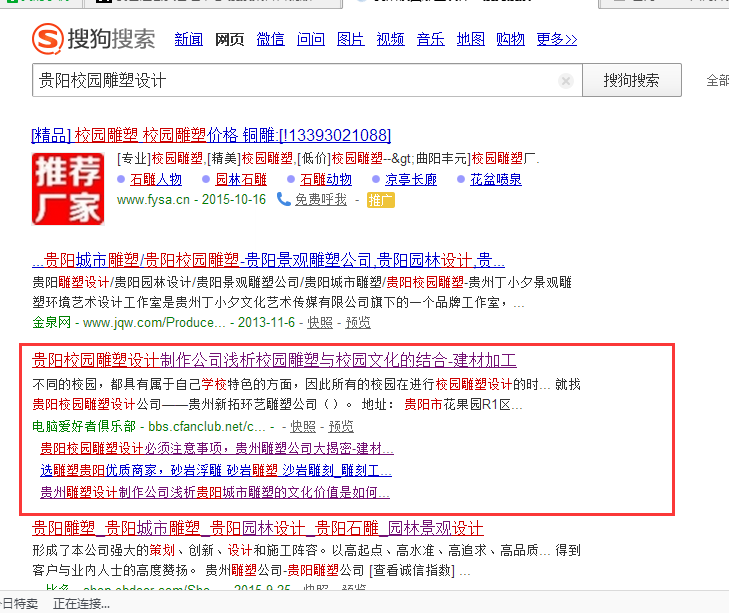Screen dimensions: 729x613
Task: Open the 凉亭长廊 sublink
Action: [411, 180]
